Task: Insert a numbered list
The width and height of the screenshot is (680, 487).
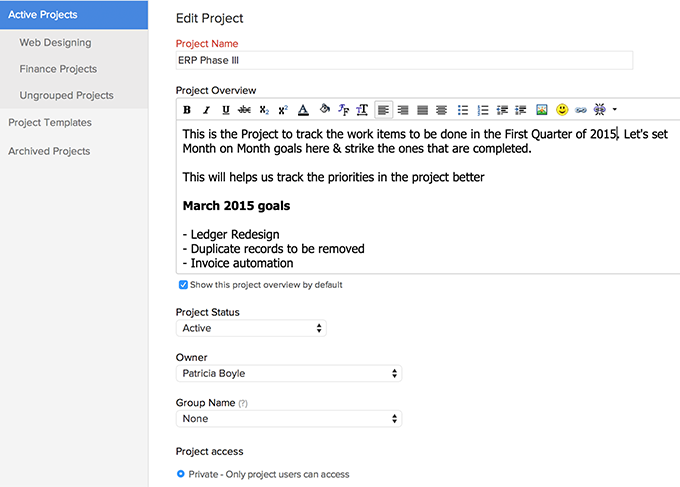Action: [483, 109]
